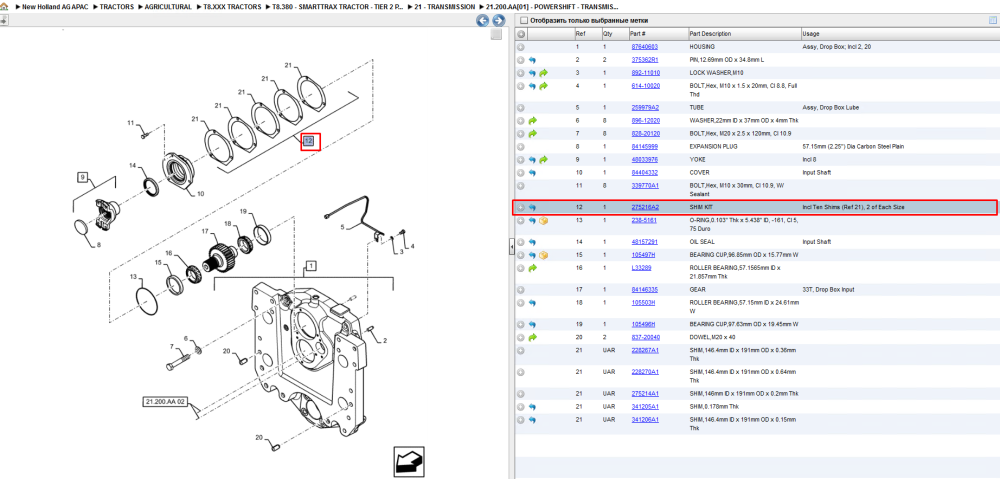Screen dimensions: 1000x479
Task: Open part number link 375362R1
Action: [644, 60]
